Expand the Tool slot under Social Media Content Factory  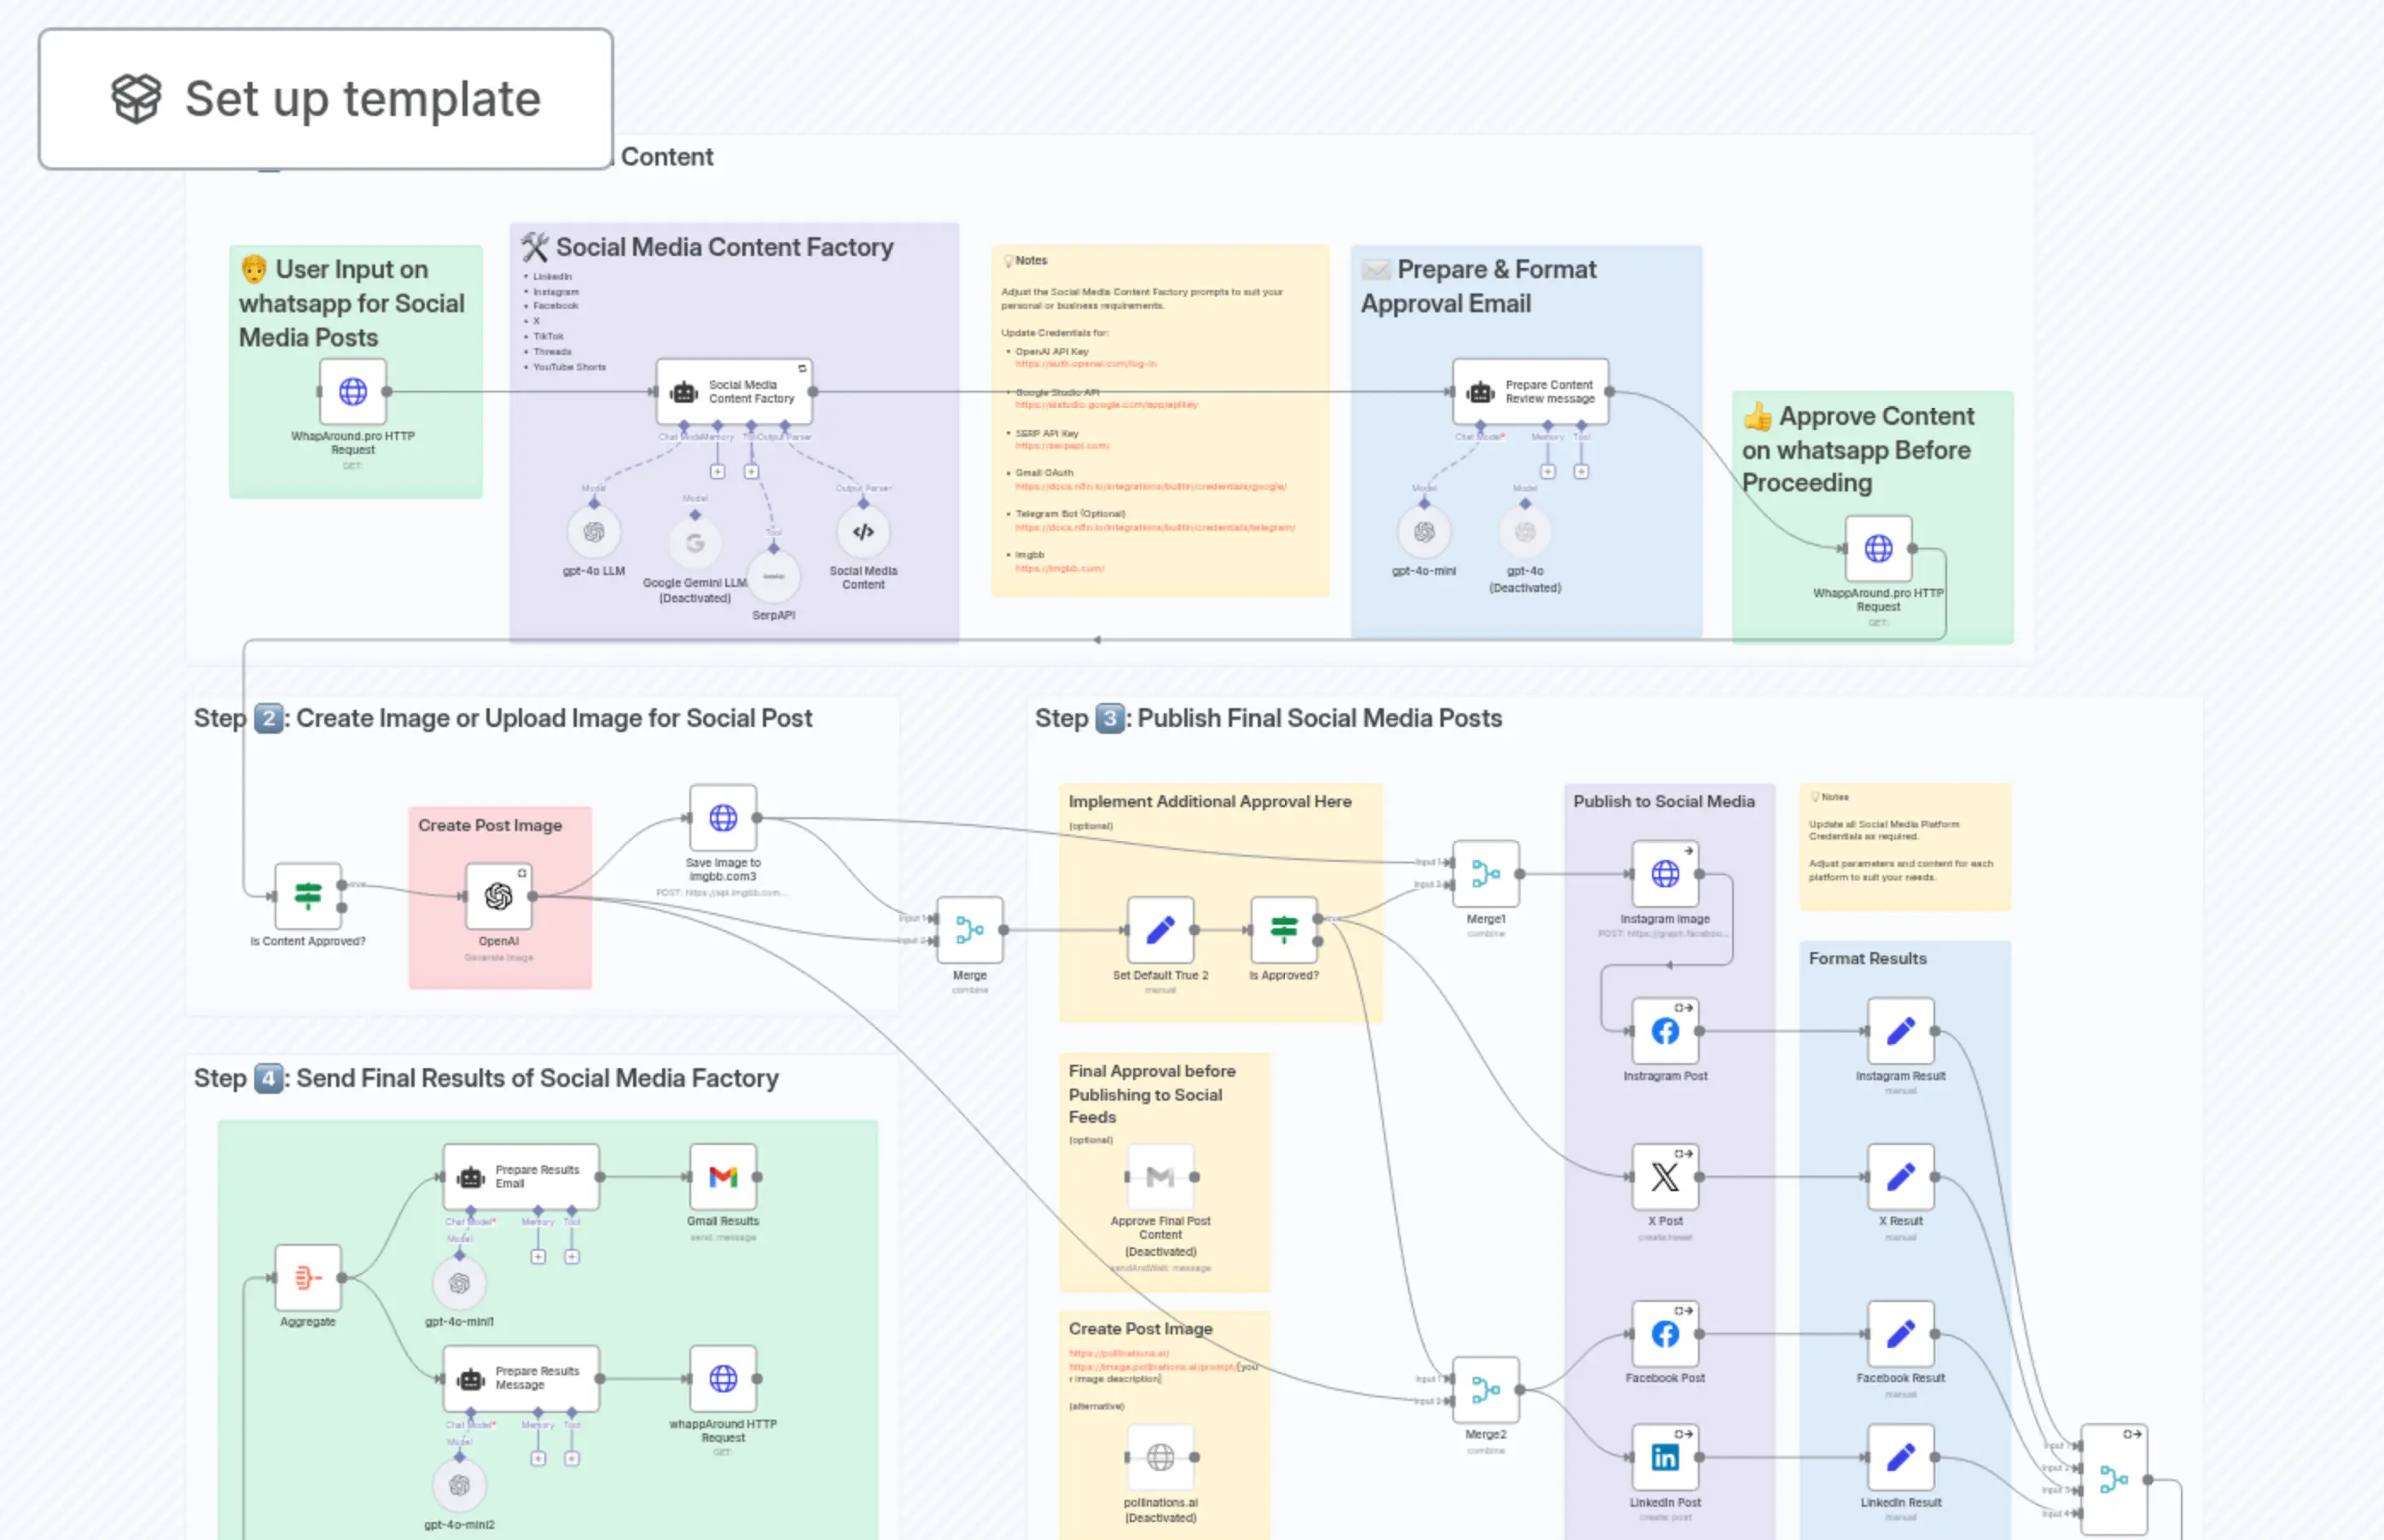[752, 471]
